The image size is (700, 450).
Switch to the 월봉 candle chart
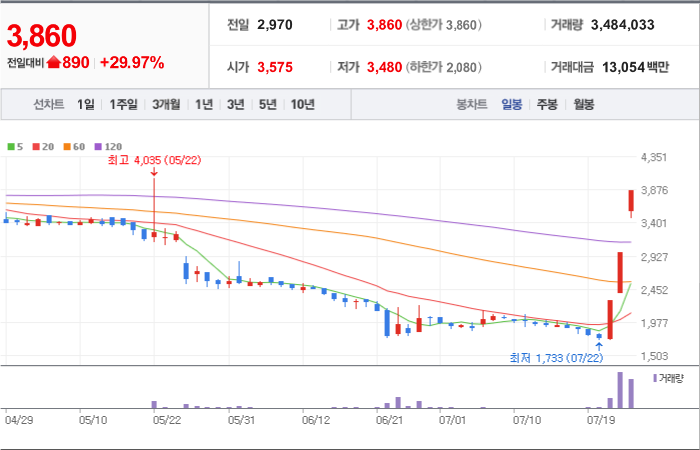click(x=583, y=105)
